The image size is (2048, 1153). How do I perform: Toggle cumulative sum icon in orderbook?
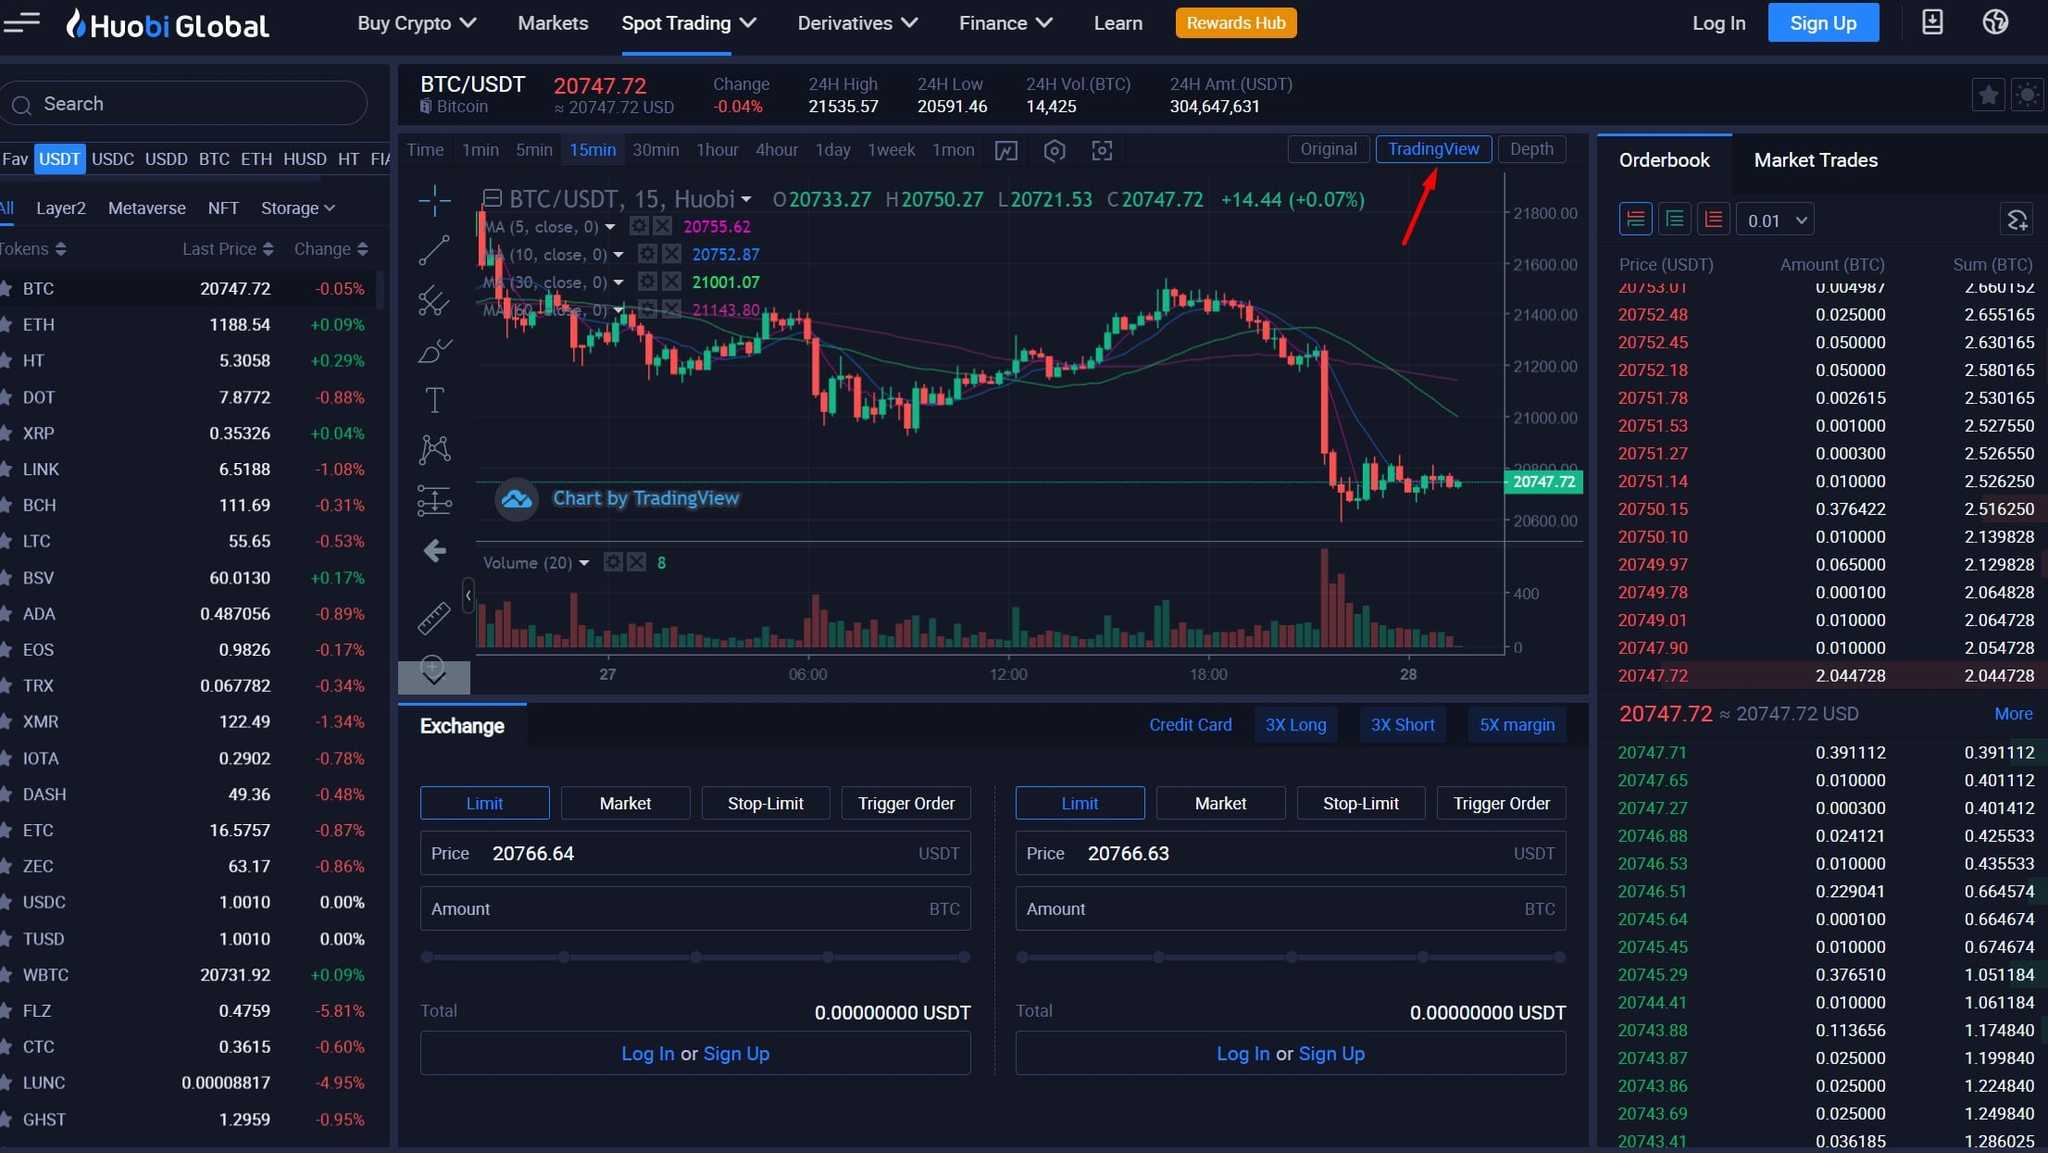[2017, 219]
